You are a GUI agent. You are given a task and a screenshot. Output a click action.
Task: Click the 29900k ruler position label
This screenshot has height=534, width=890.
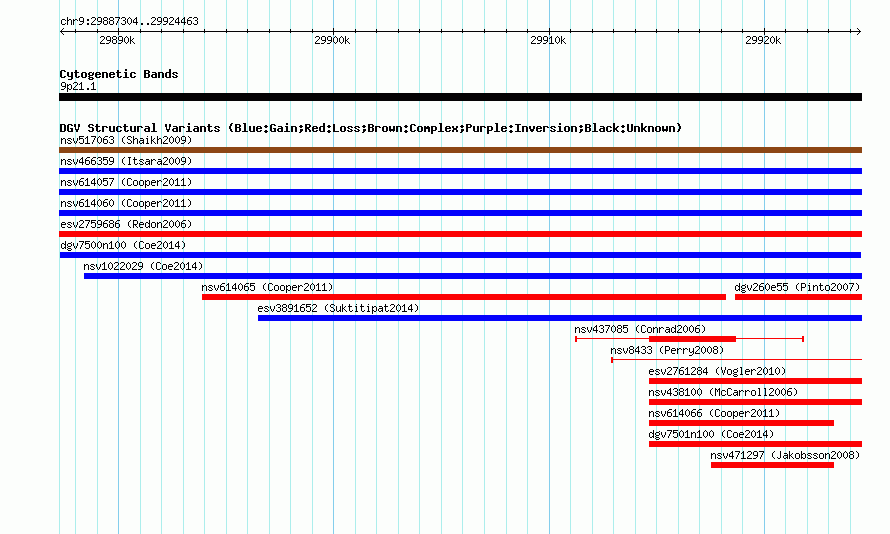coord(332,40)
